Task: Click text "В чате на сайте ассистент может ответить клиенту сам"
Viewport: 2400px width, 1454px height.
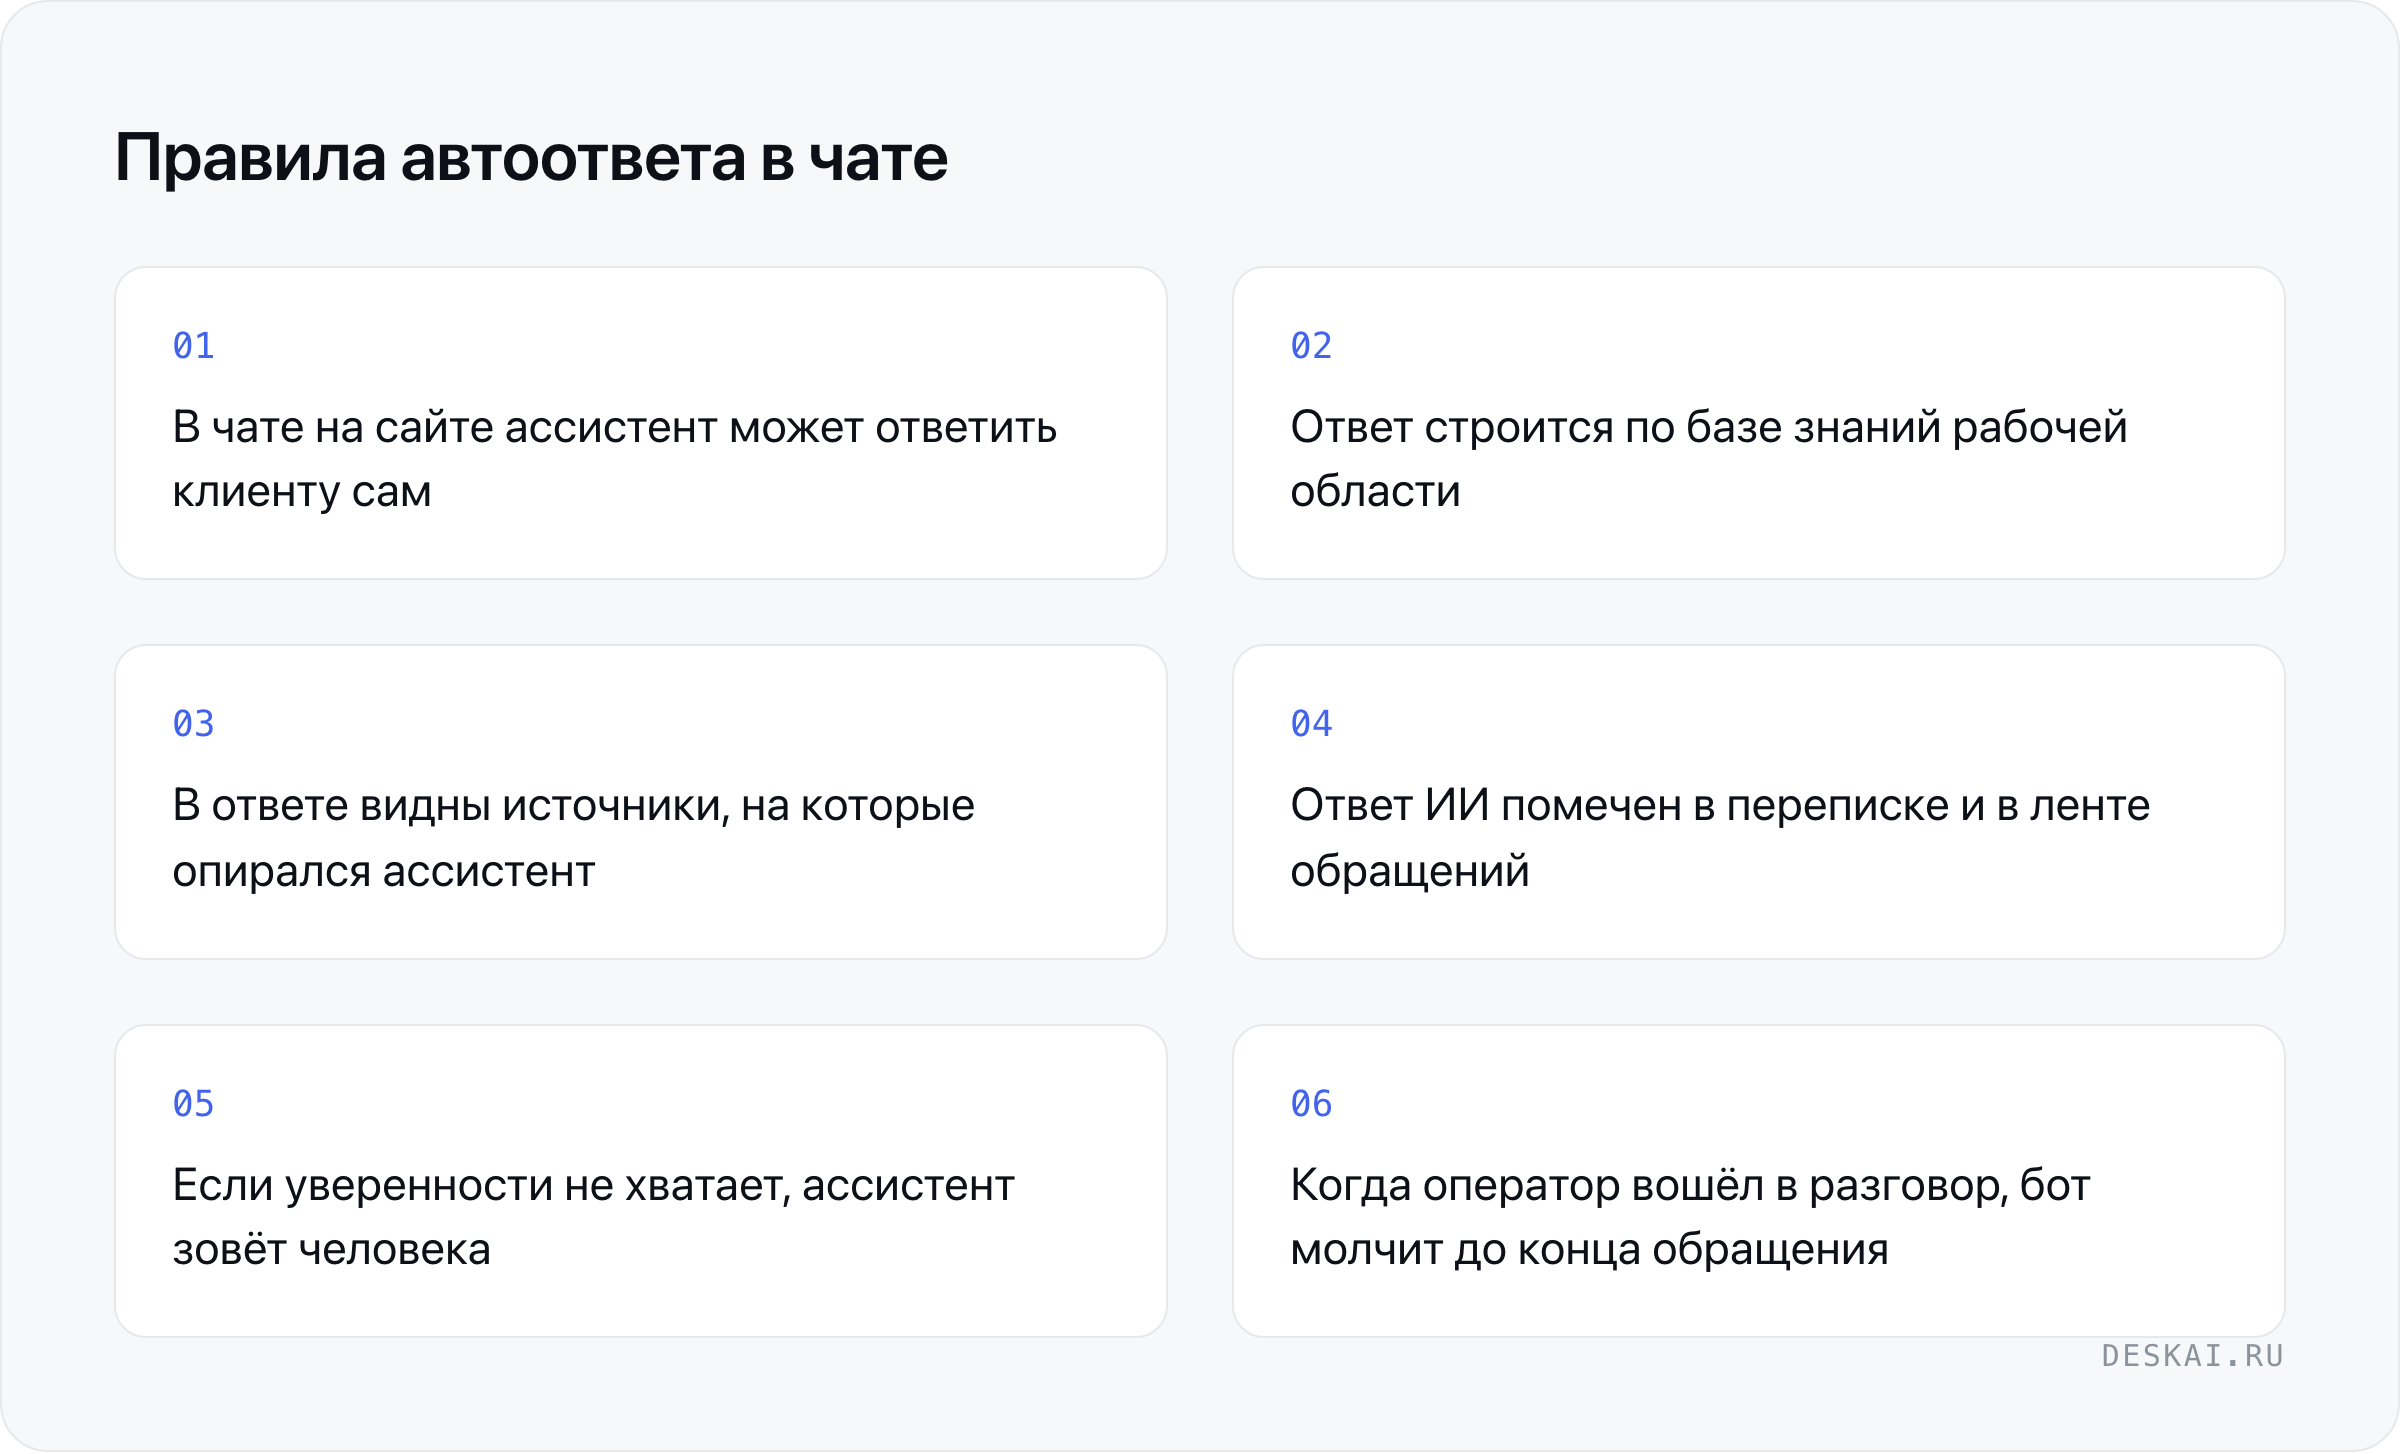Action: pyautogui.click(x=614, y=459)
